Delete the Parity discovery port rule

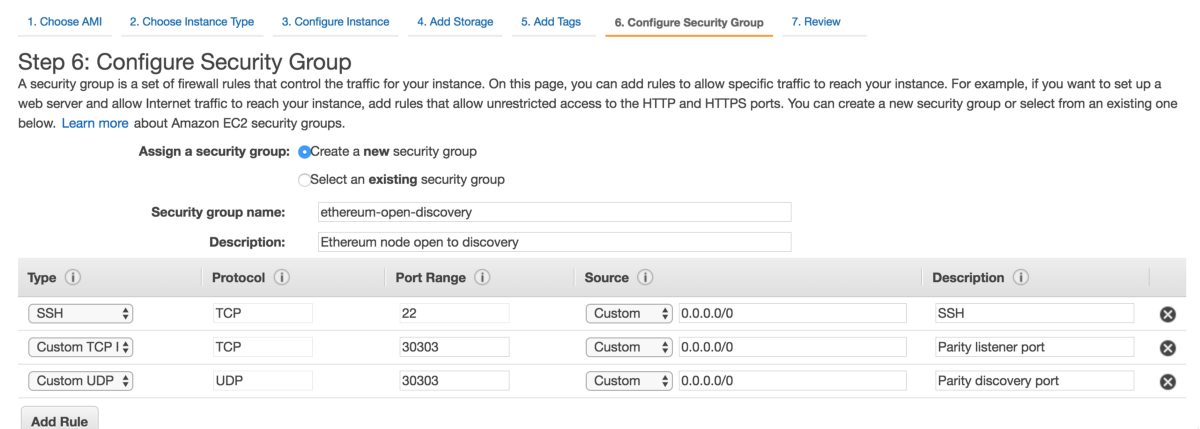pos(1167,382)
